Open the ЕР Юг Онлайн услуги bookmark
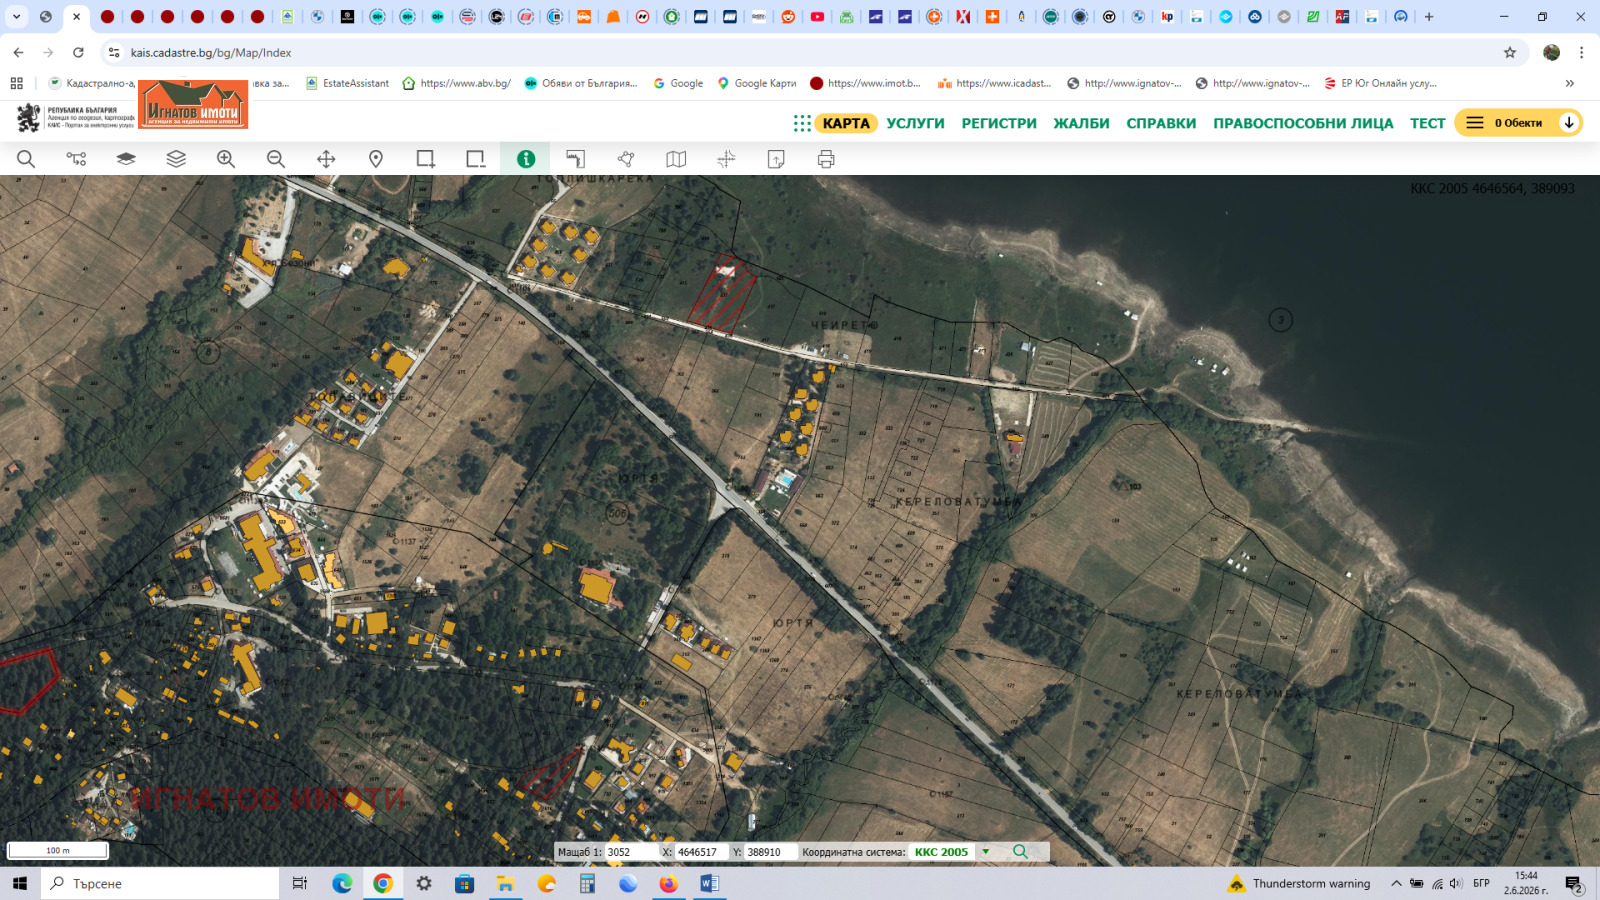1600x900 pixels. pyautogui.click(x=1381, y=83)
